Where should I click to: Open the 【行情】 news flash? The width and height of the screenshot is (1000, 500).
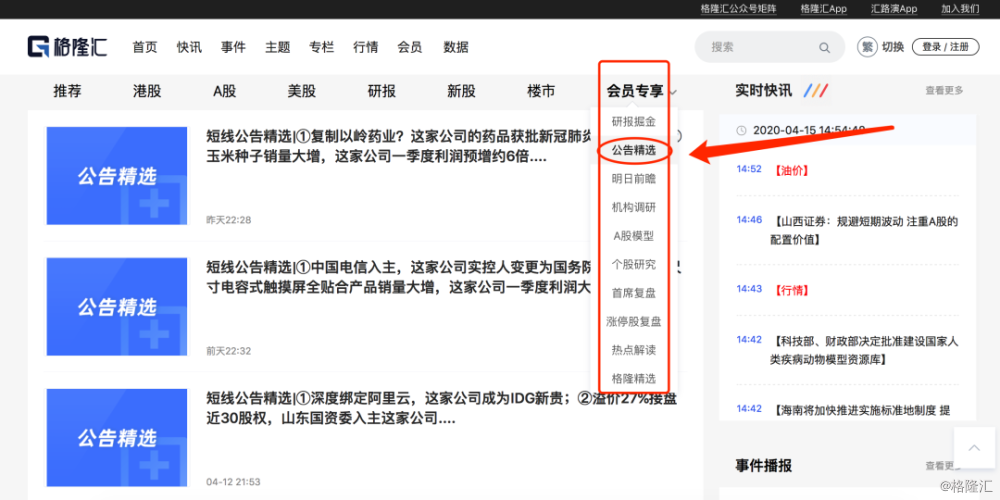791,290
